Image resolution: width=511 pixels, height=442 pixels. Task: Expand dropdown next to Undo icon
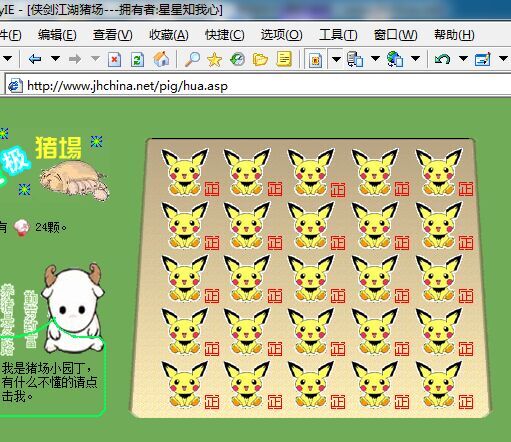[463, 59]
